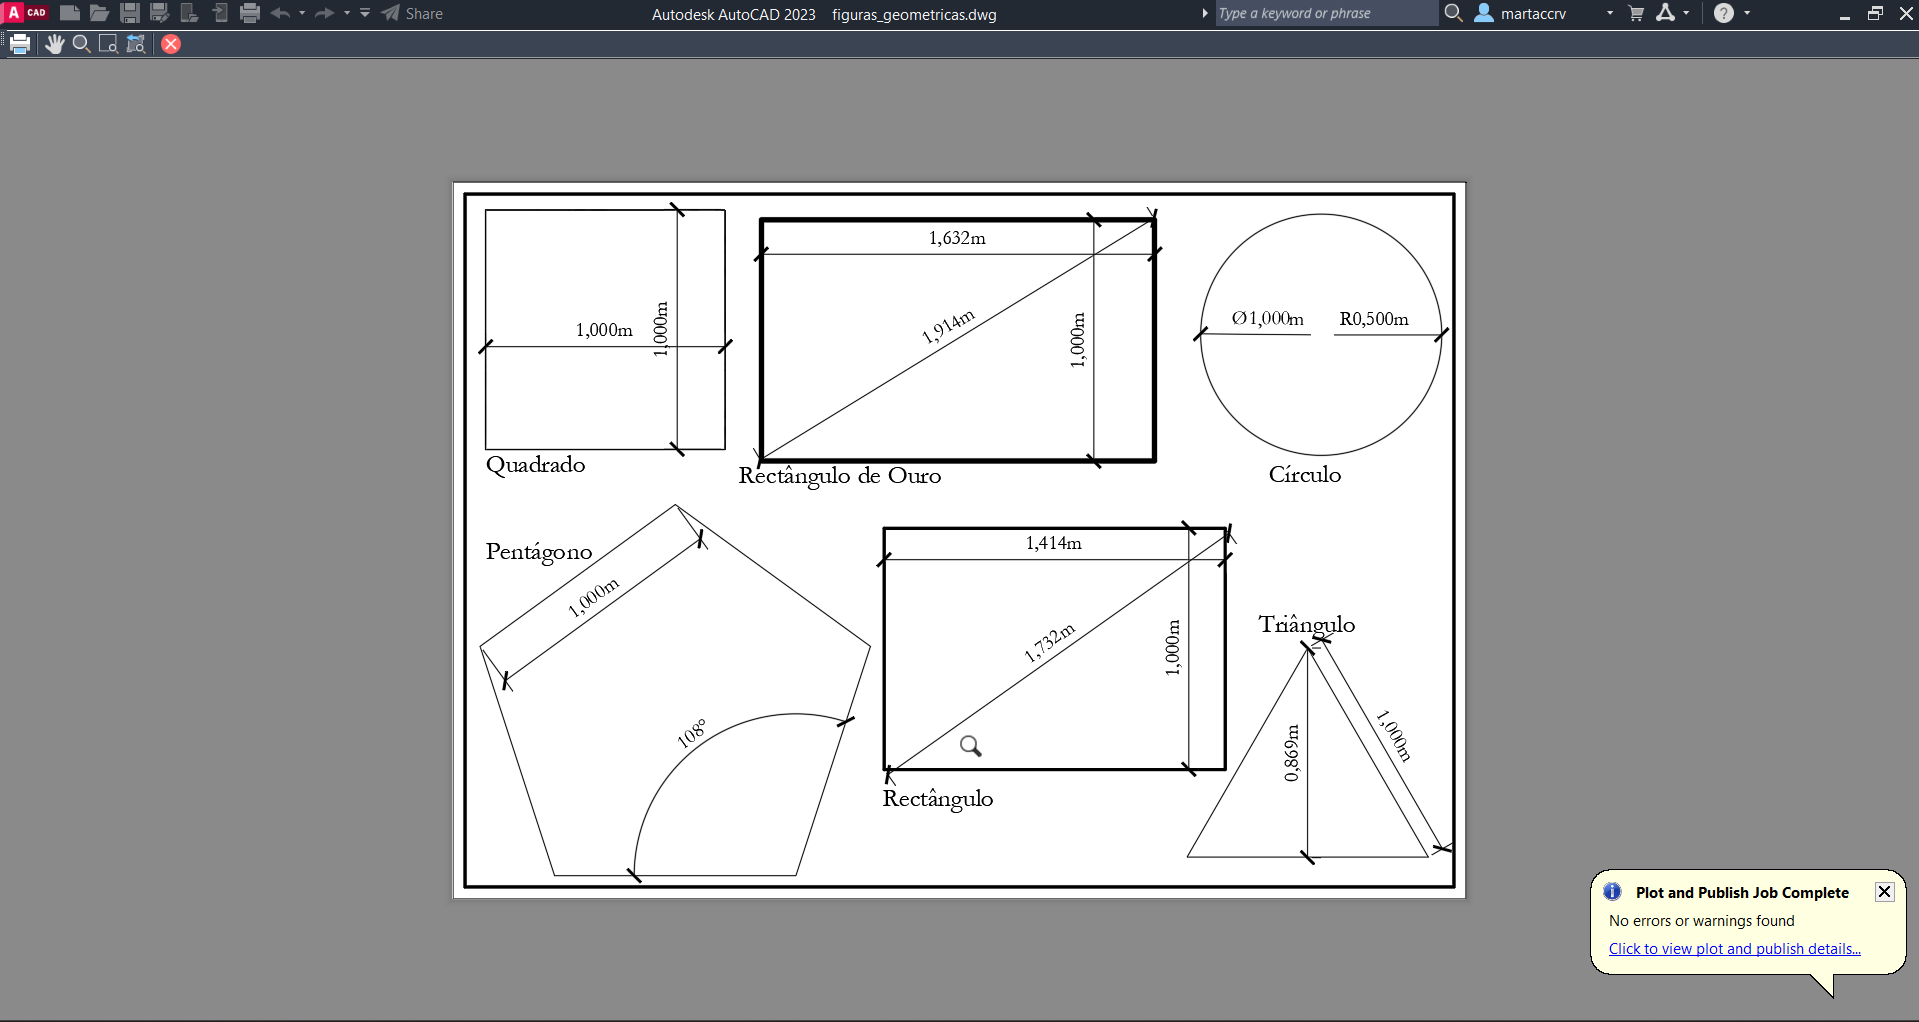
Task: Undo the last action
Action: coord(280,13)
